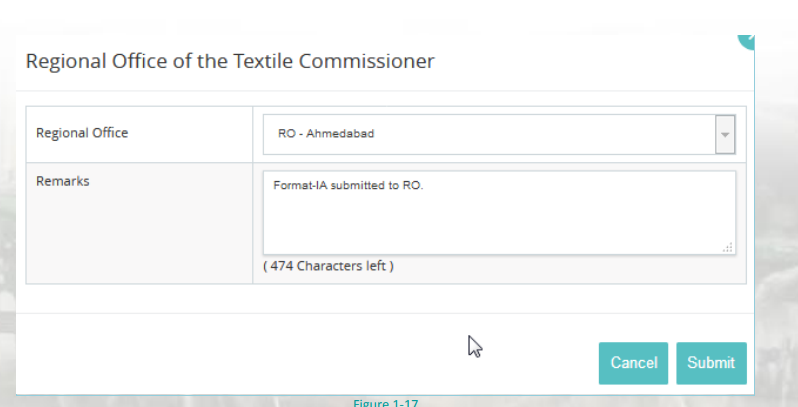
Task: Click the "Figure 1-17" caption
Action: point(386,402)
